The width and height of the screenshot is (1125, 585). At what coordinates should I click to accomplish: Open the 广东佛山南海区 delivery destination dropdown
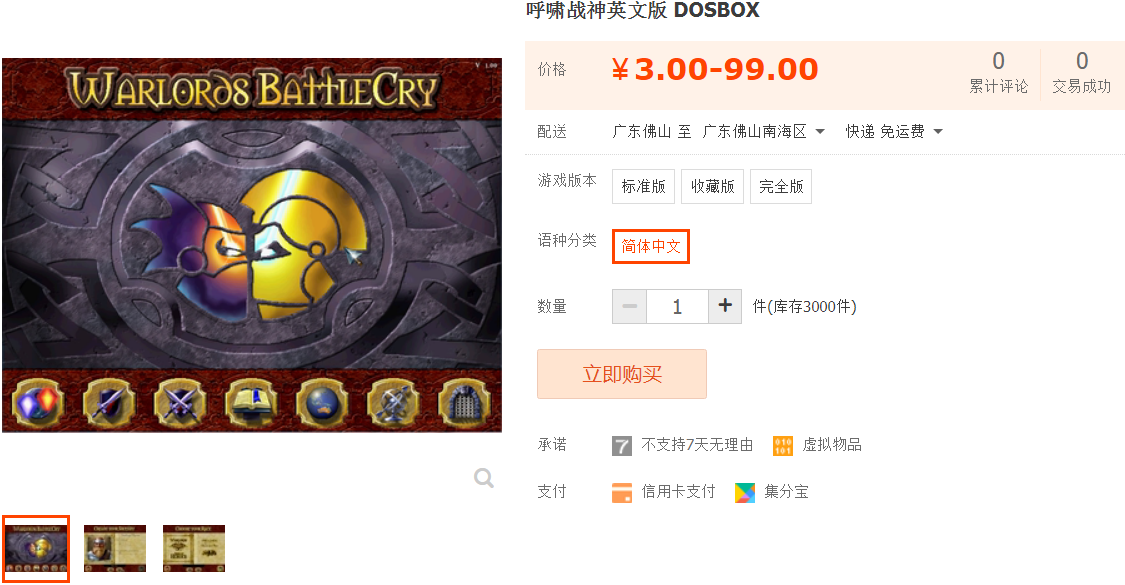[x=763, y=131]
